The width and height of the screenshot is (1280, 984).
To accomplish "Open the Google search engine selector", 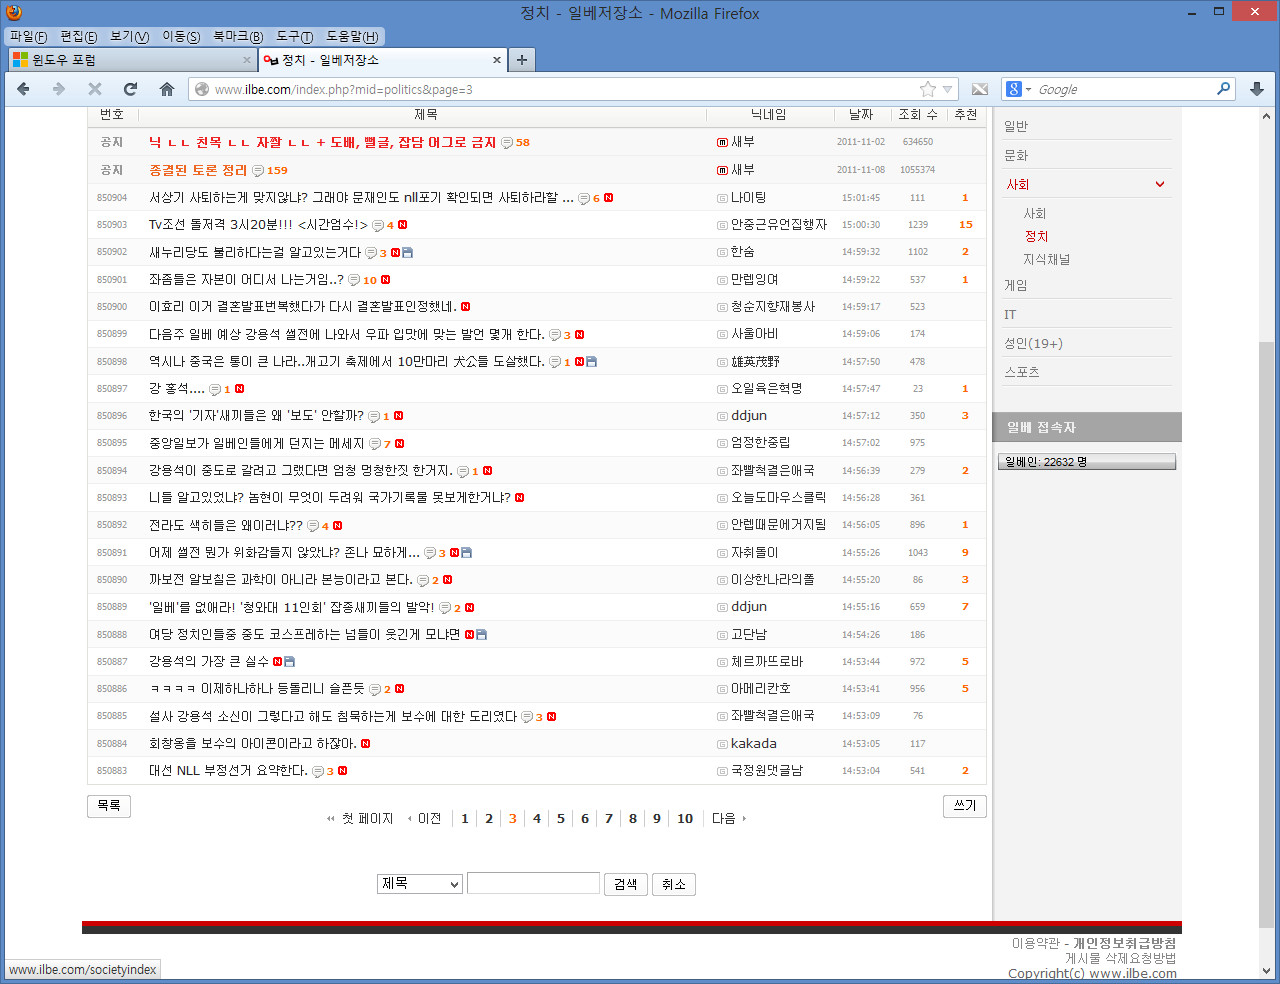I will click(1018, 89).
